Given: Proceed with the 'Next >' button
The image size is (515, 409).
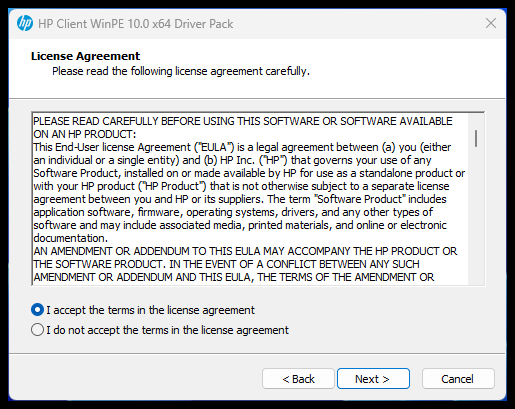Looking at the screenshot, I should 373,379.
